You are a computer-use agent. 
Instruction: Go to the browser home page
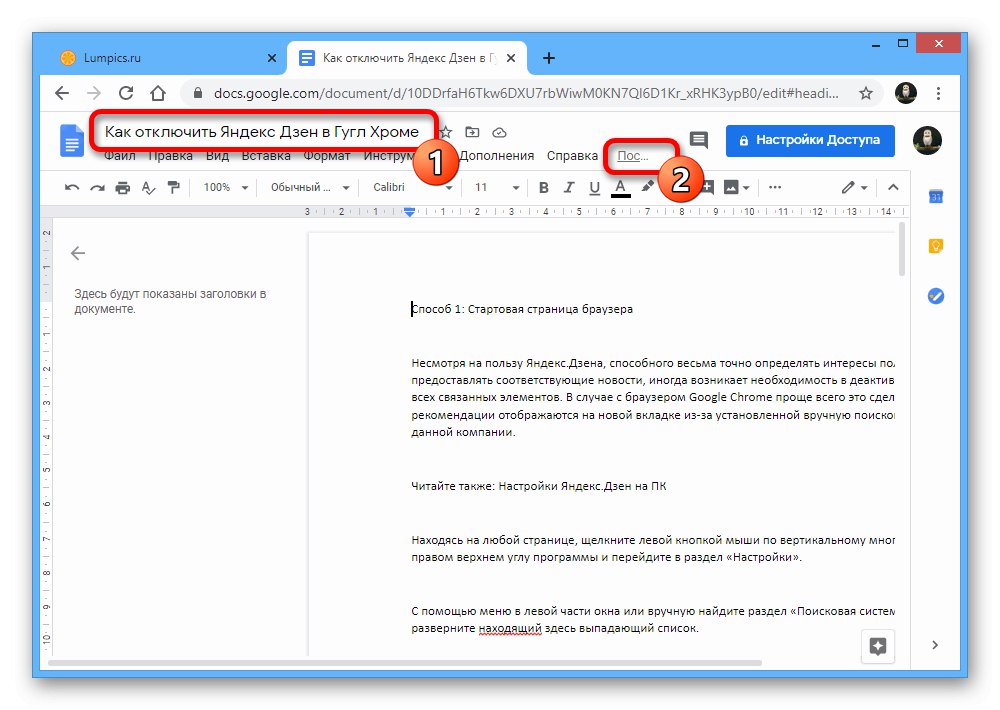[158, 93]
